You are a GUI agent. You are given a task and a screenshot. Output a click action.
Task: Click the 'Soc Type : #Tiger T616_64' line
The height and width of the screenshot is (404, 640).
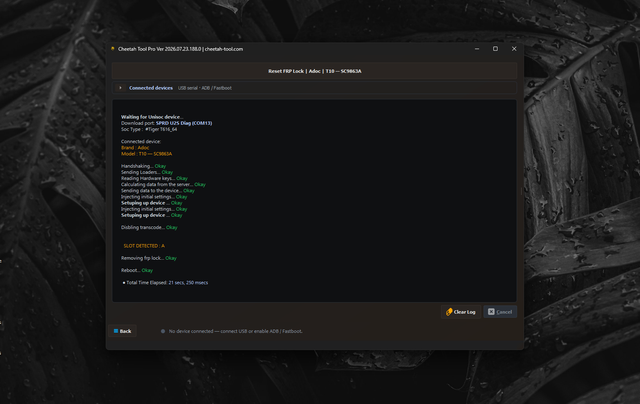[149, 129]
